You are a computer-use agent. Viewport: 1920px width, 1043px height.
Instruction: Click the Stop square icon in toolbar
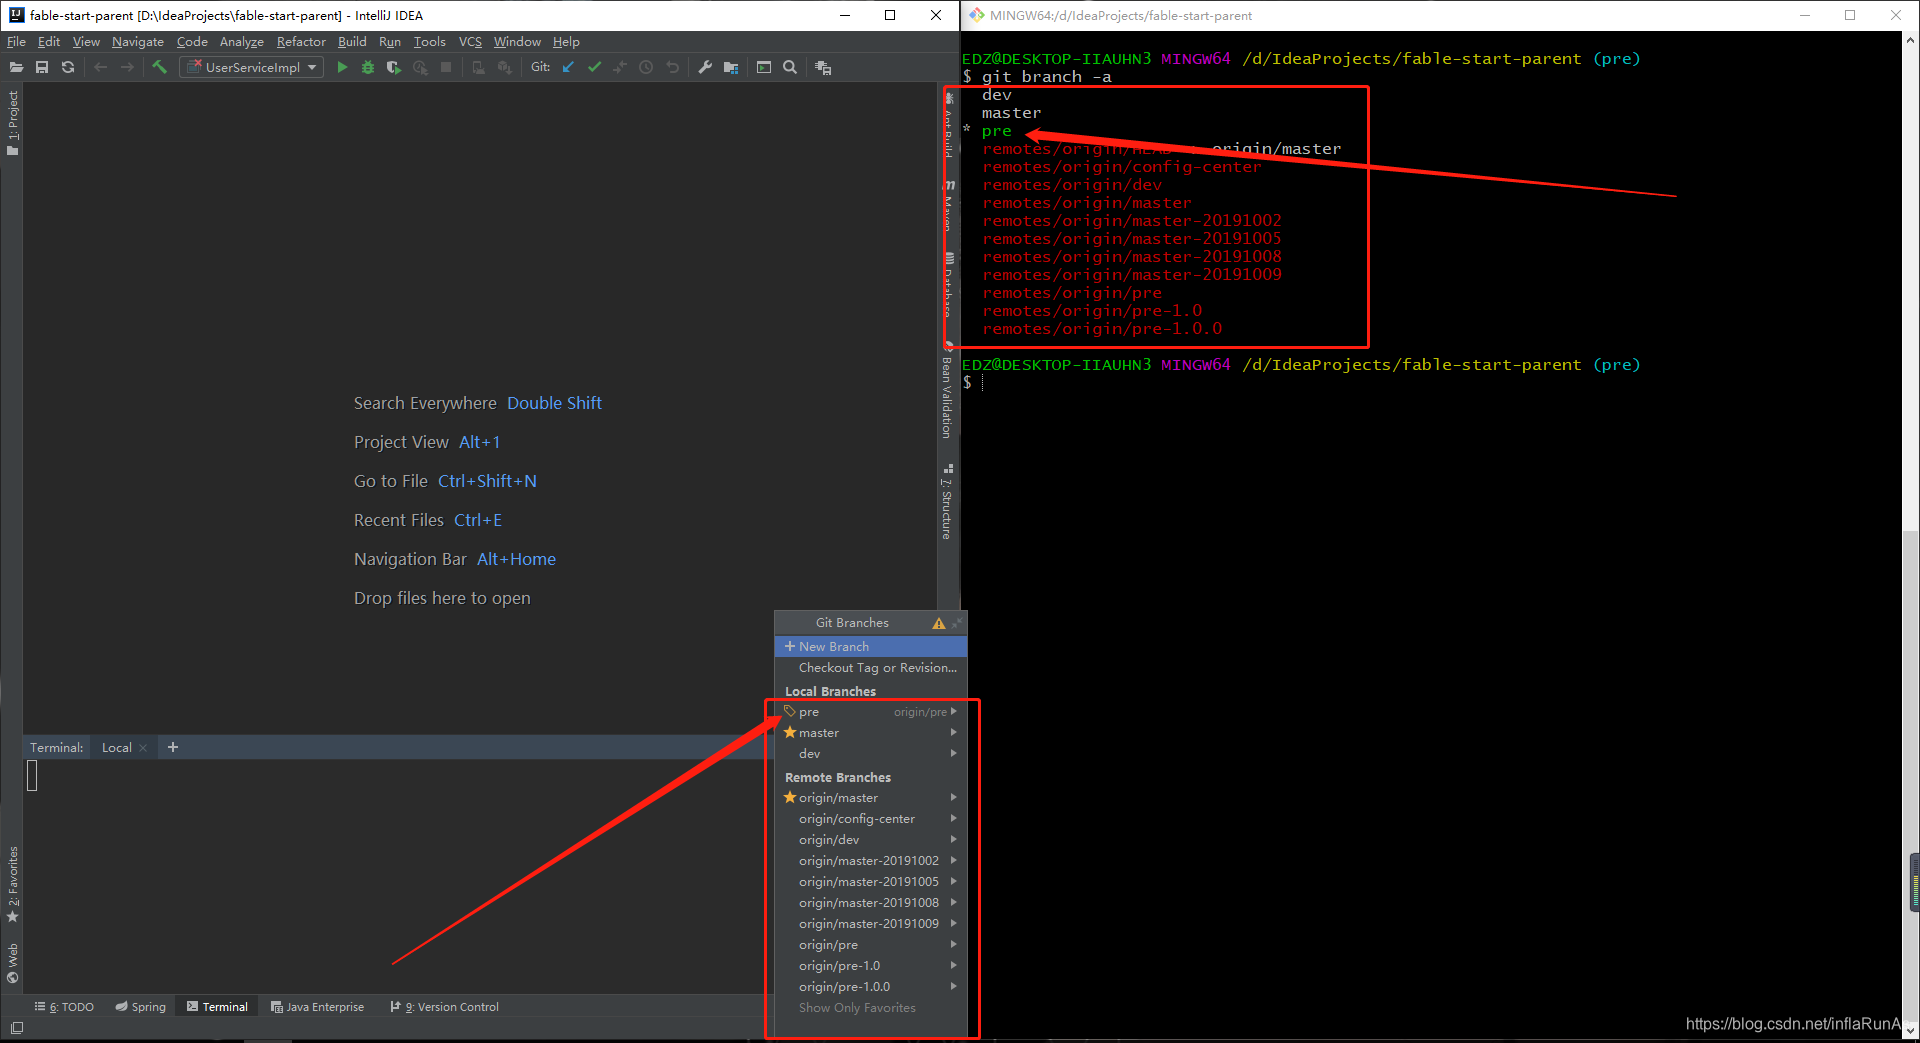(446, 67)
